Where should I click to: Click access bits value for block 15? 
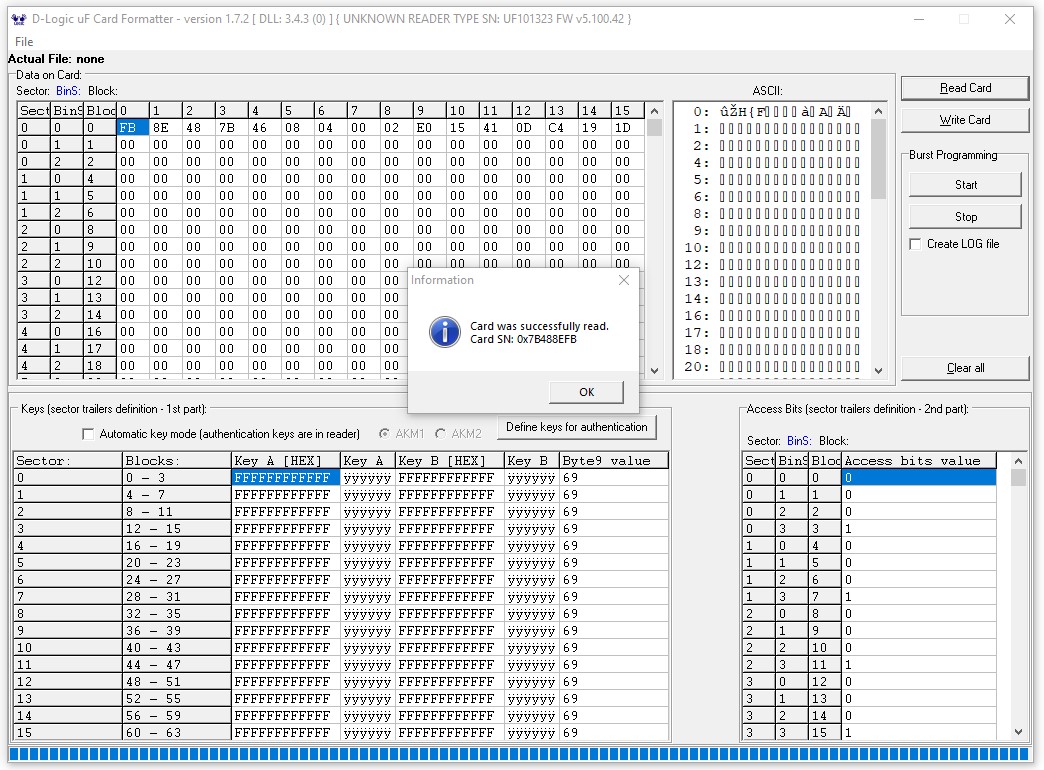(919, 733)
